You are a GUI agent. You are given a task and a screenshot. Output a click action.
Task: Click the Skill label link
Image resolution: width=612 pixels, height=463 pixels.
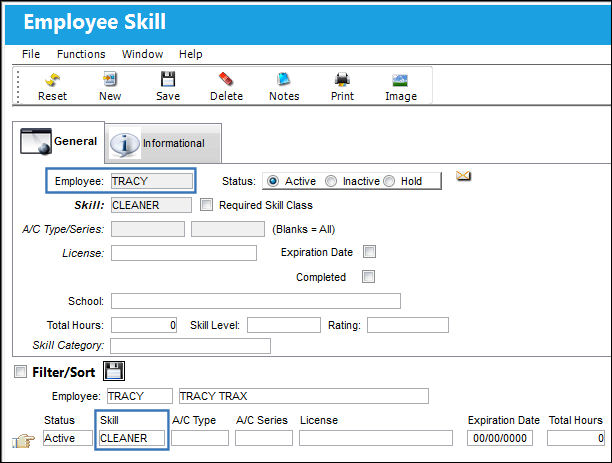pos(89,205)
